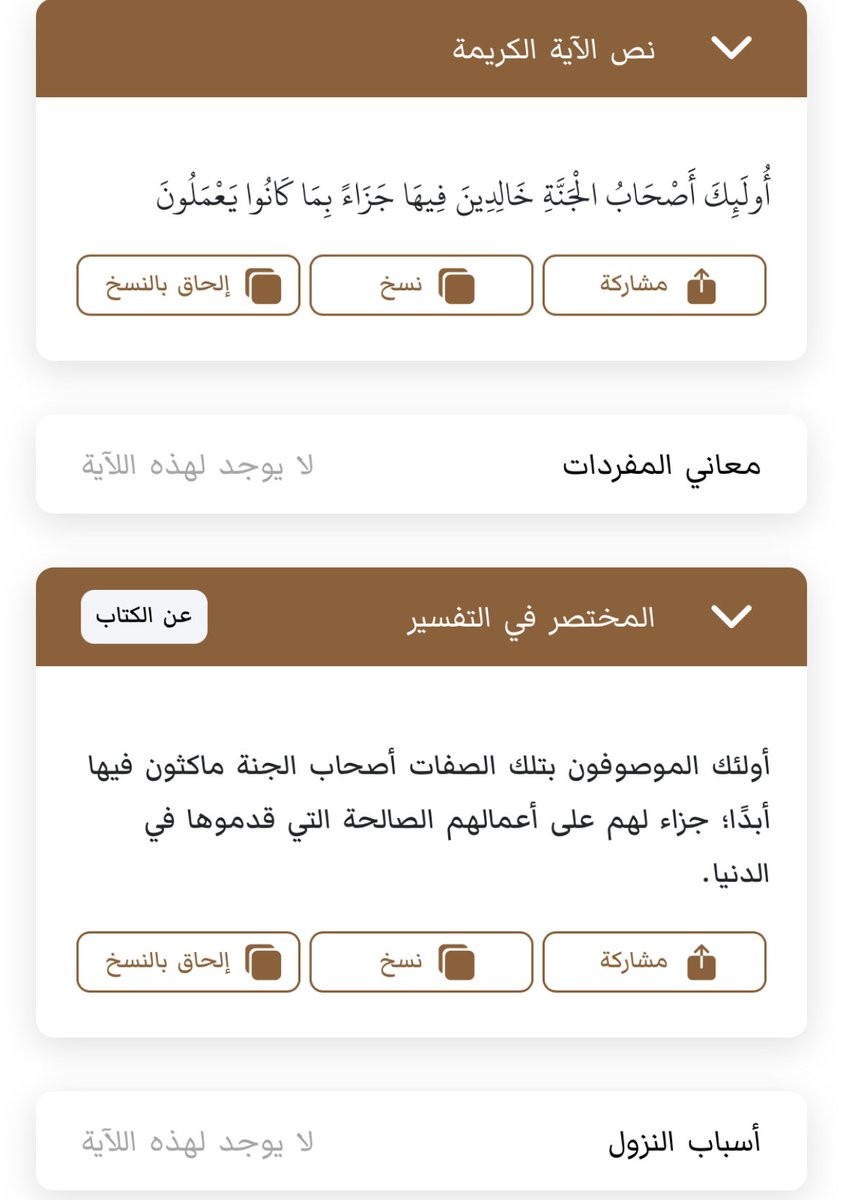Tap نسخ button for the verse
The height and width of the screenshot is (1200, 843).
coord(421,286)
